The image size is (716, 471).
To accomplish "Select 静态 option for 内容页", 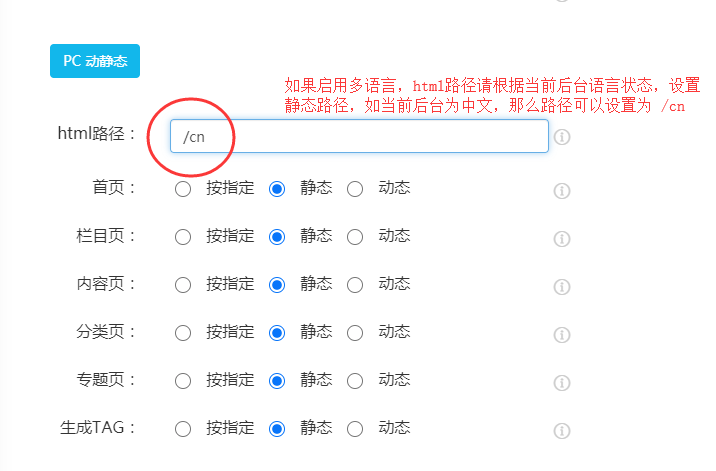I will click(x=277, y=284).
